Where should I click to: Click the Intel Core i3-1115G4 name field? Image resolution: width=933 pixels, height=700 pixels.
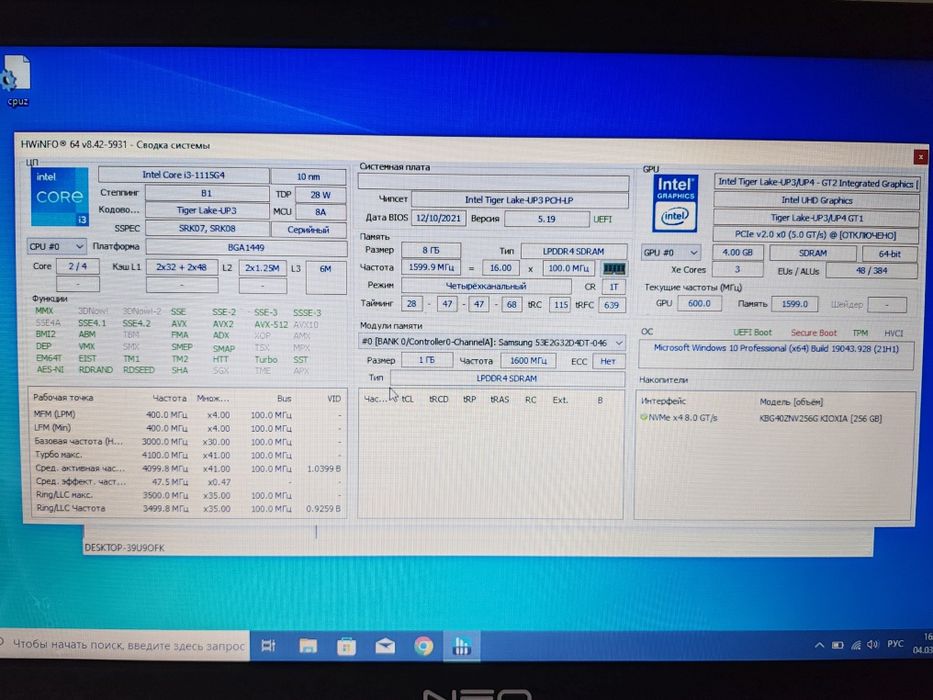click(x=183, y=175)
